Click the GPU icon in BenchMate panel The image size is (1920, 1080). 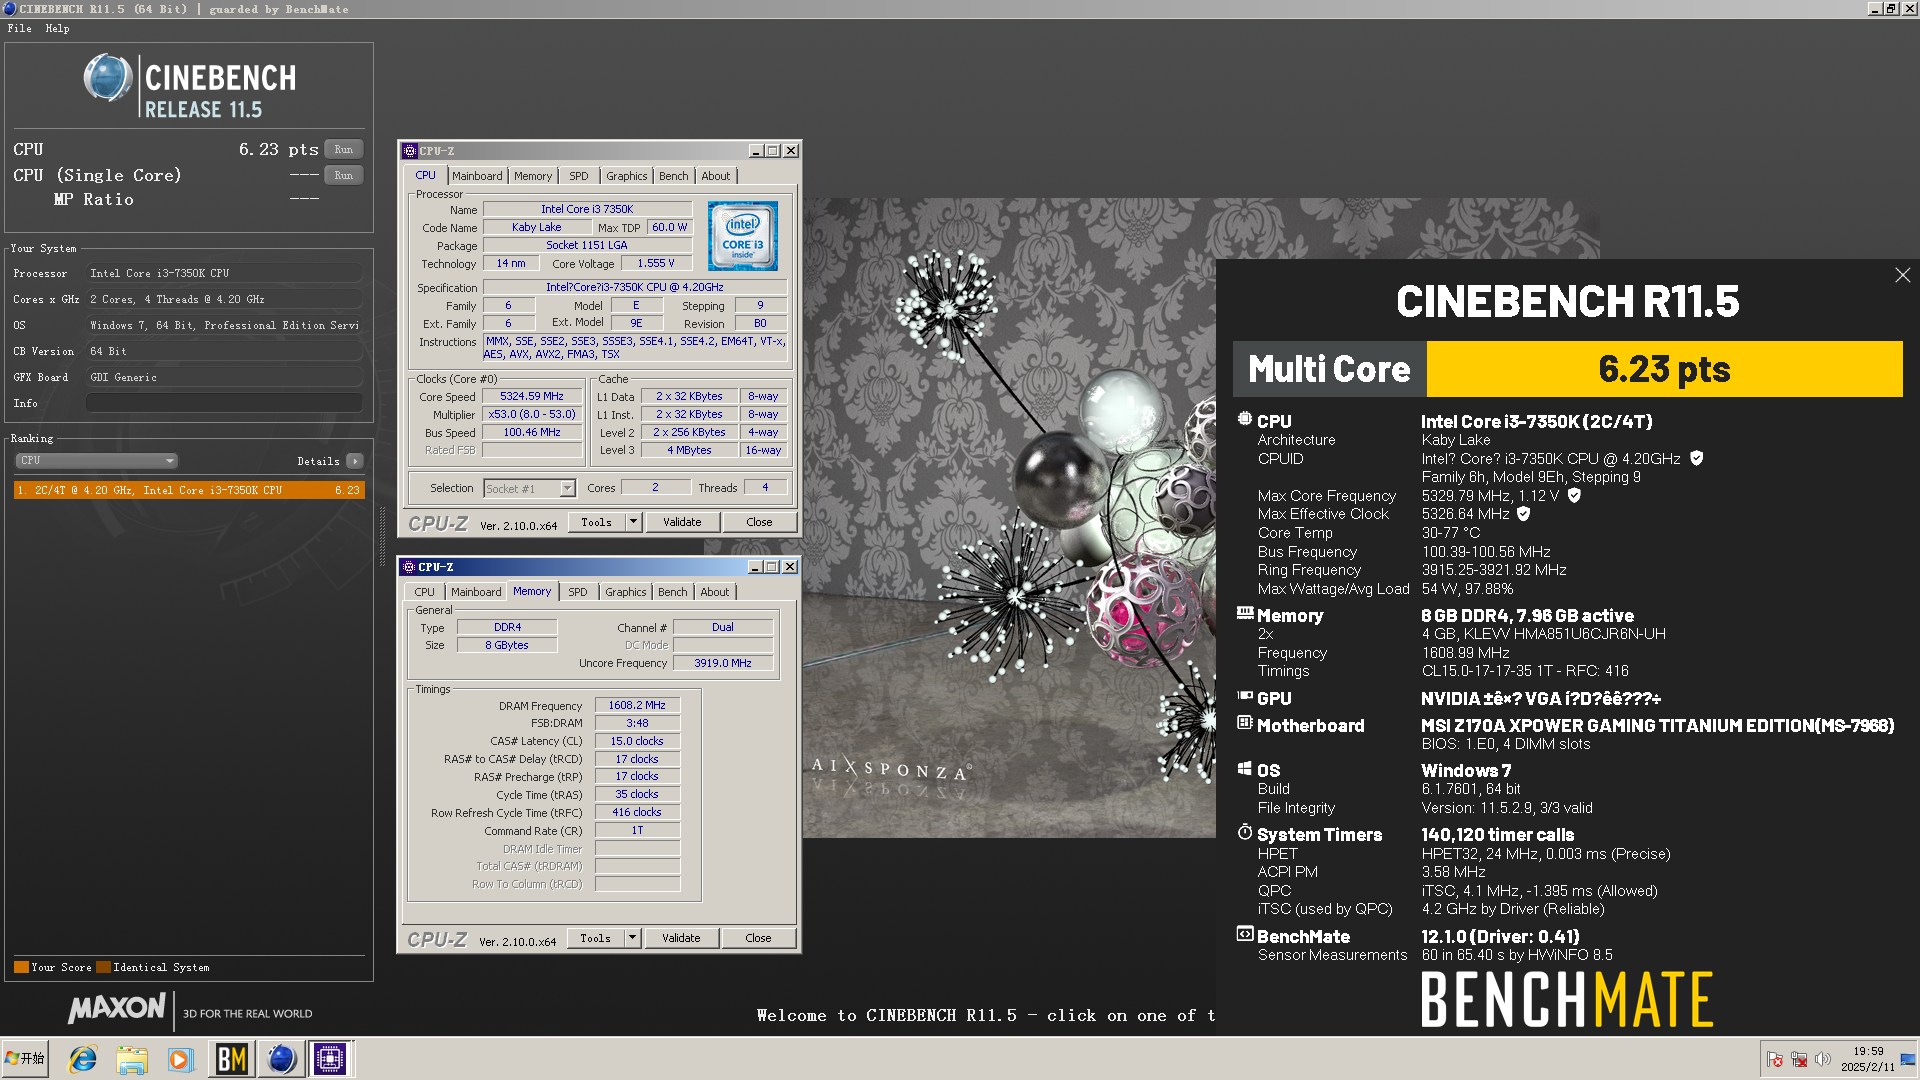pyautogui.click(x=1245, y=696)
